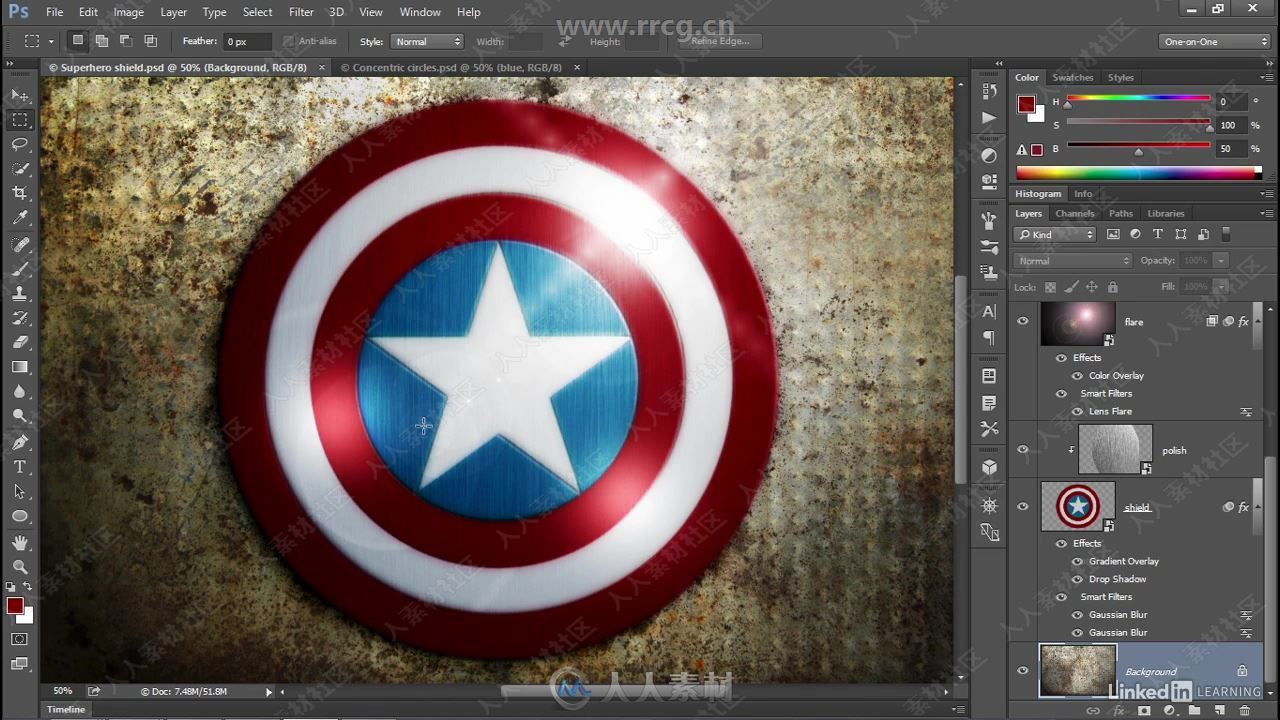Switch to the Swatches tab
The width and height of the screenshot is (1280, 720).
coord(1073,77)
